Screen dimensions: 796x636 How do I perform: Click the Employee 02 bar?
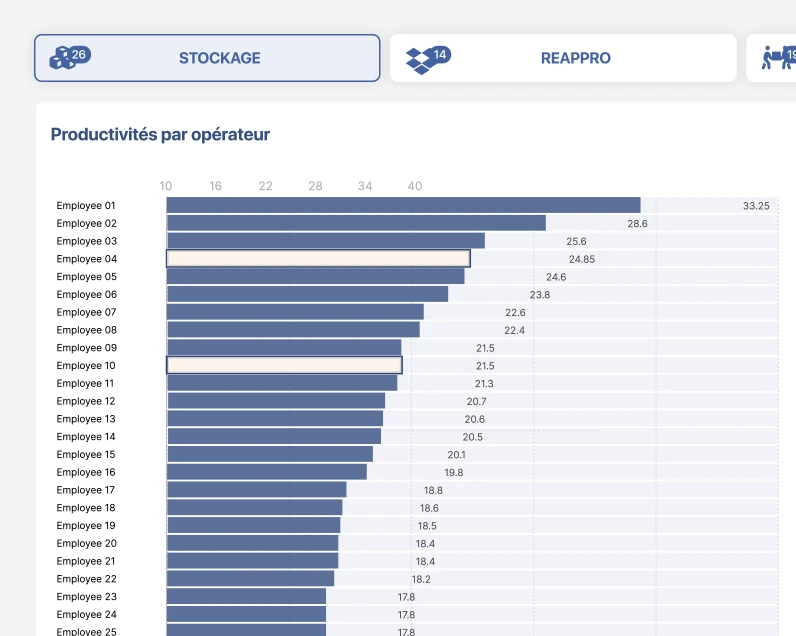(x=356, y=223)
